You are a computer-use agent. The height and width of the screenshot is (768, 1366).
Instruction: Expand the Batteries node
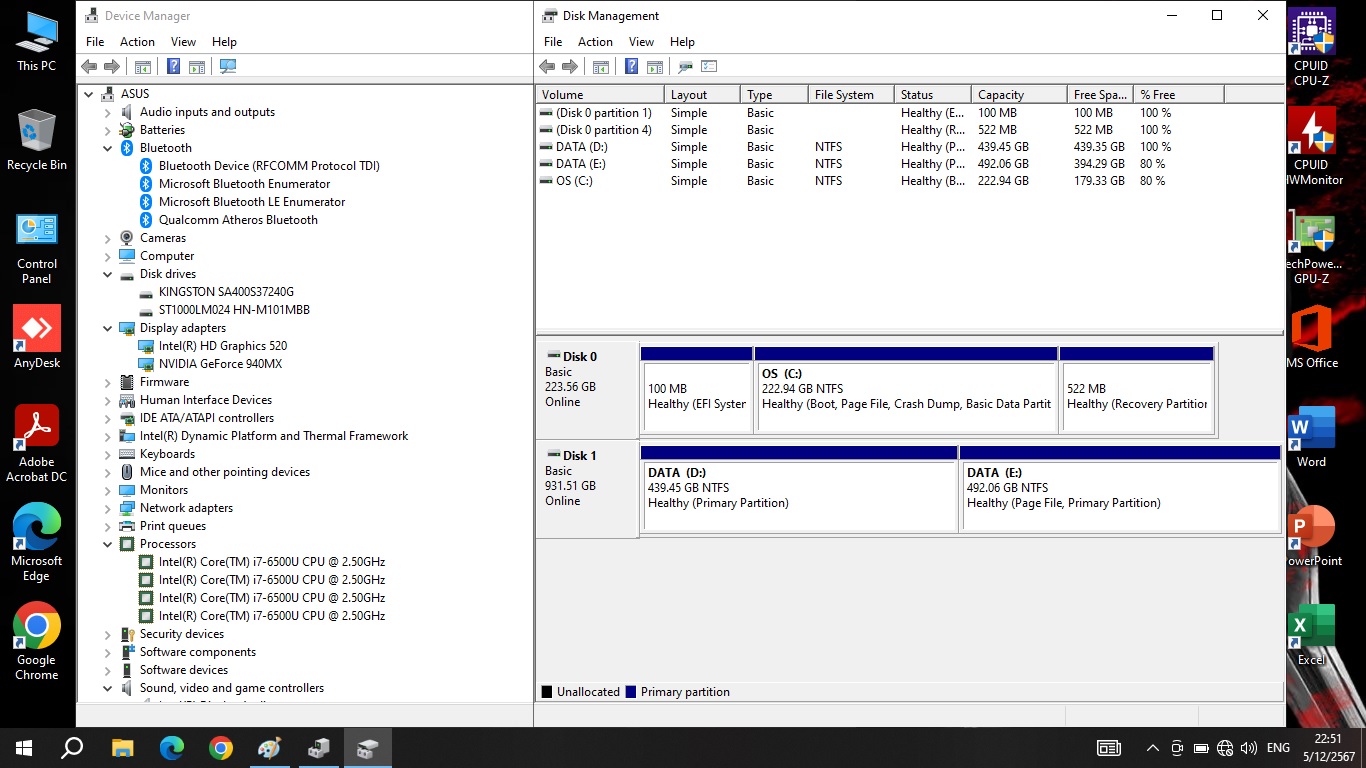[107, 130]
